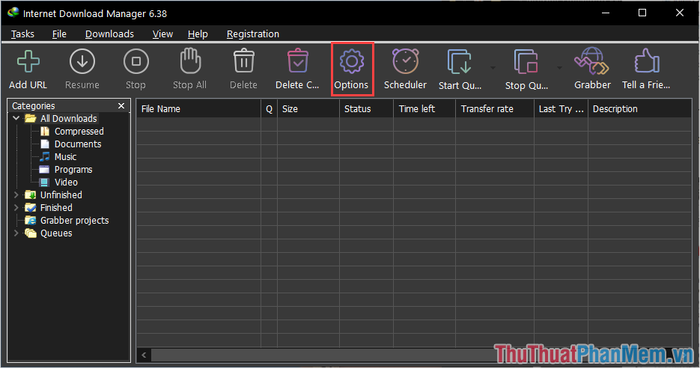Select the All Downloads category
This screenshot has height=368, width=700.
68,118
